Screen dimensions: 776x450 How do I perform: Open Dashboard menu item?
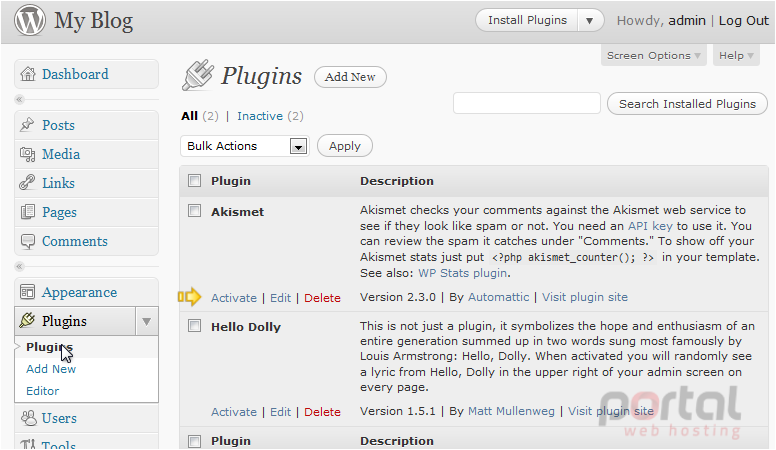[x=75, y=74]
